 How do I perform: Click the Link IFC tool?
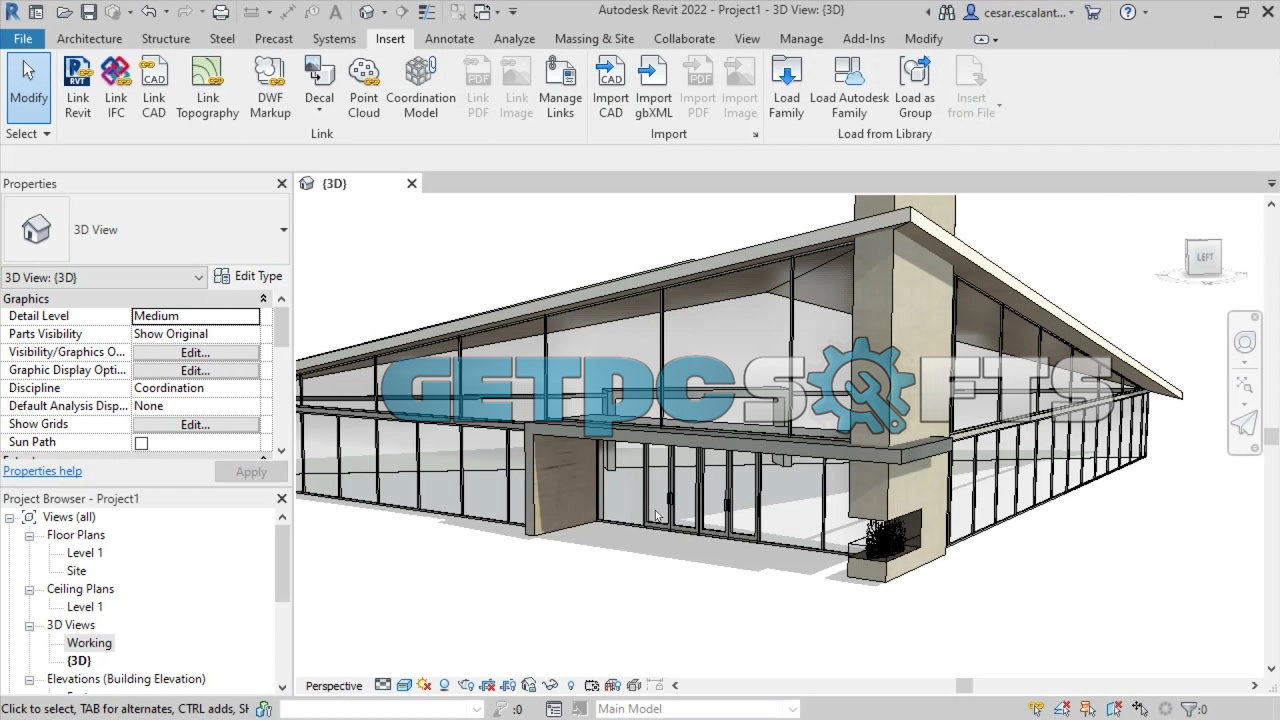click(116, 88)
